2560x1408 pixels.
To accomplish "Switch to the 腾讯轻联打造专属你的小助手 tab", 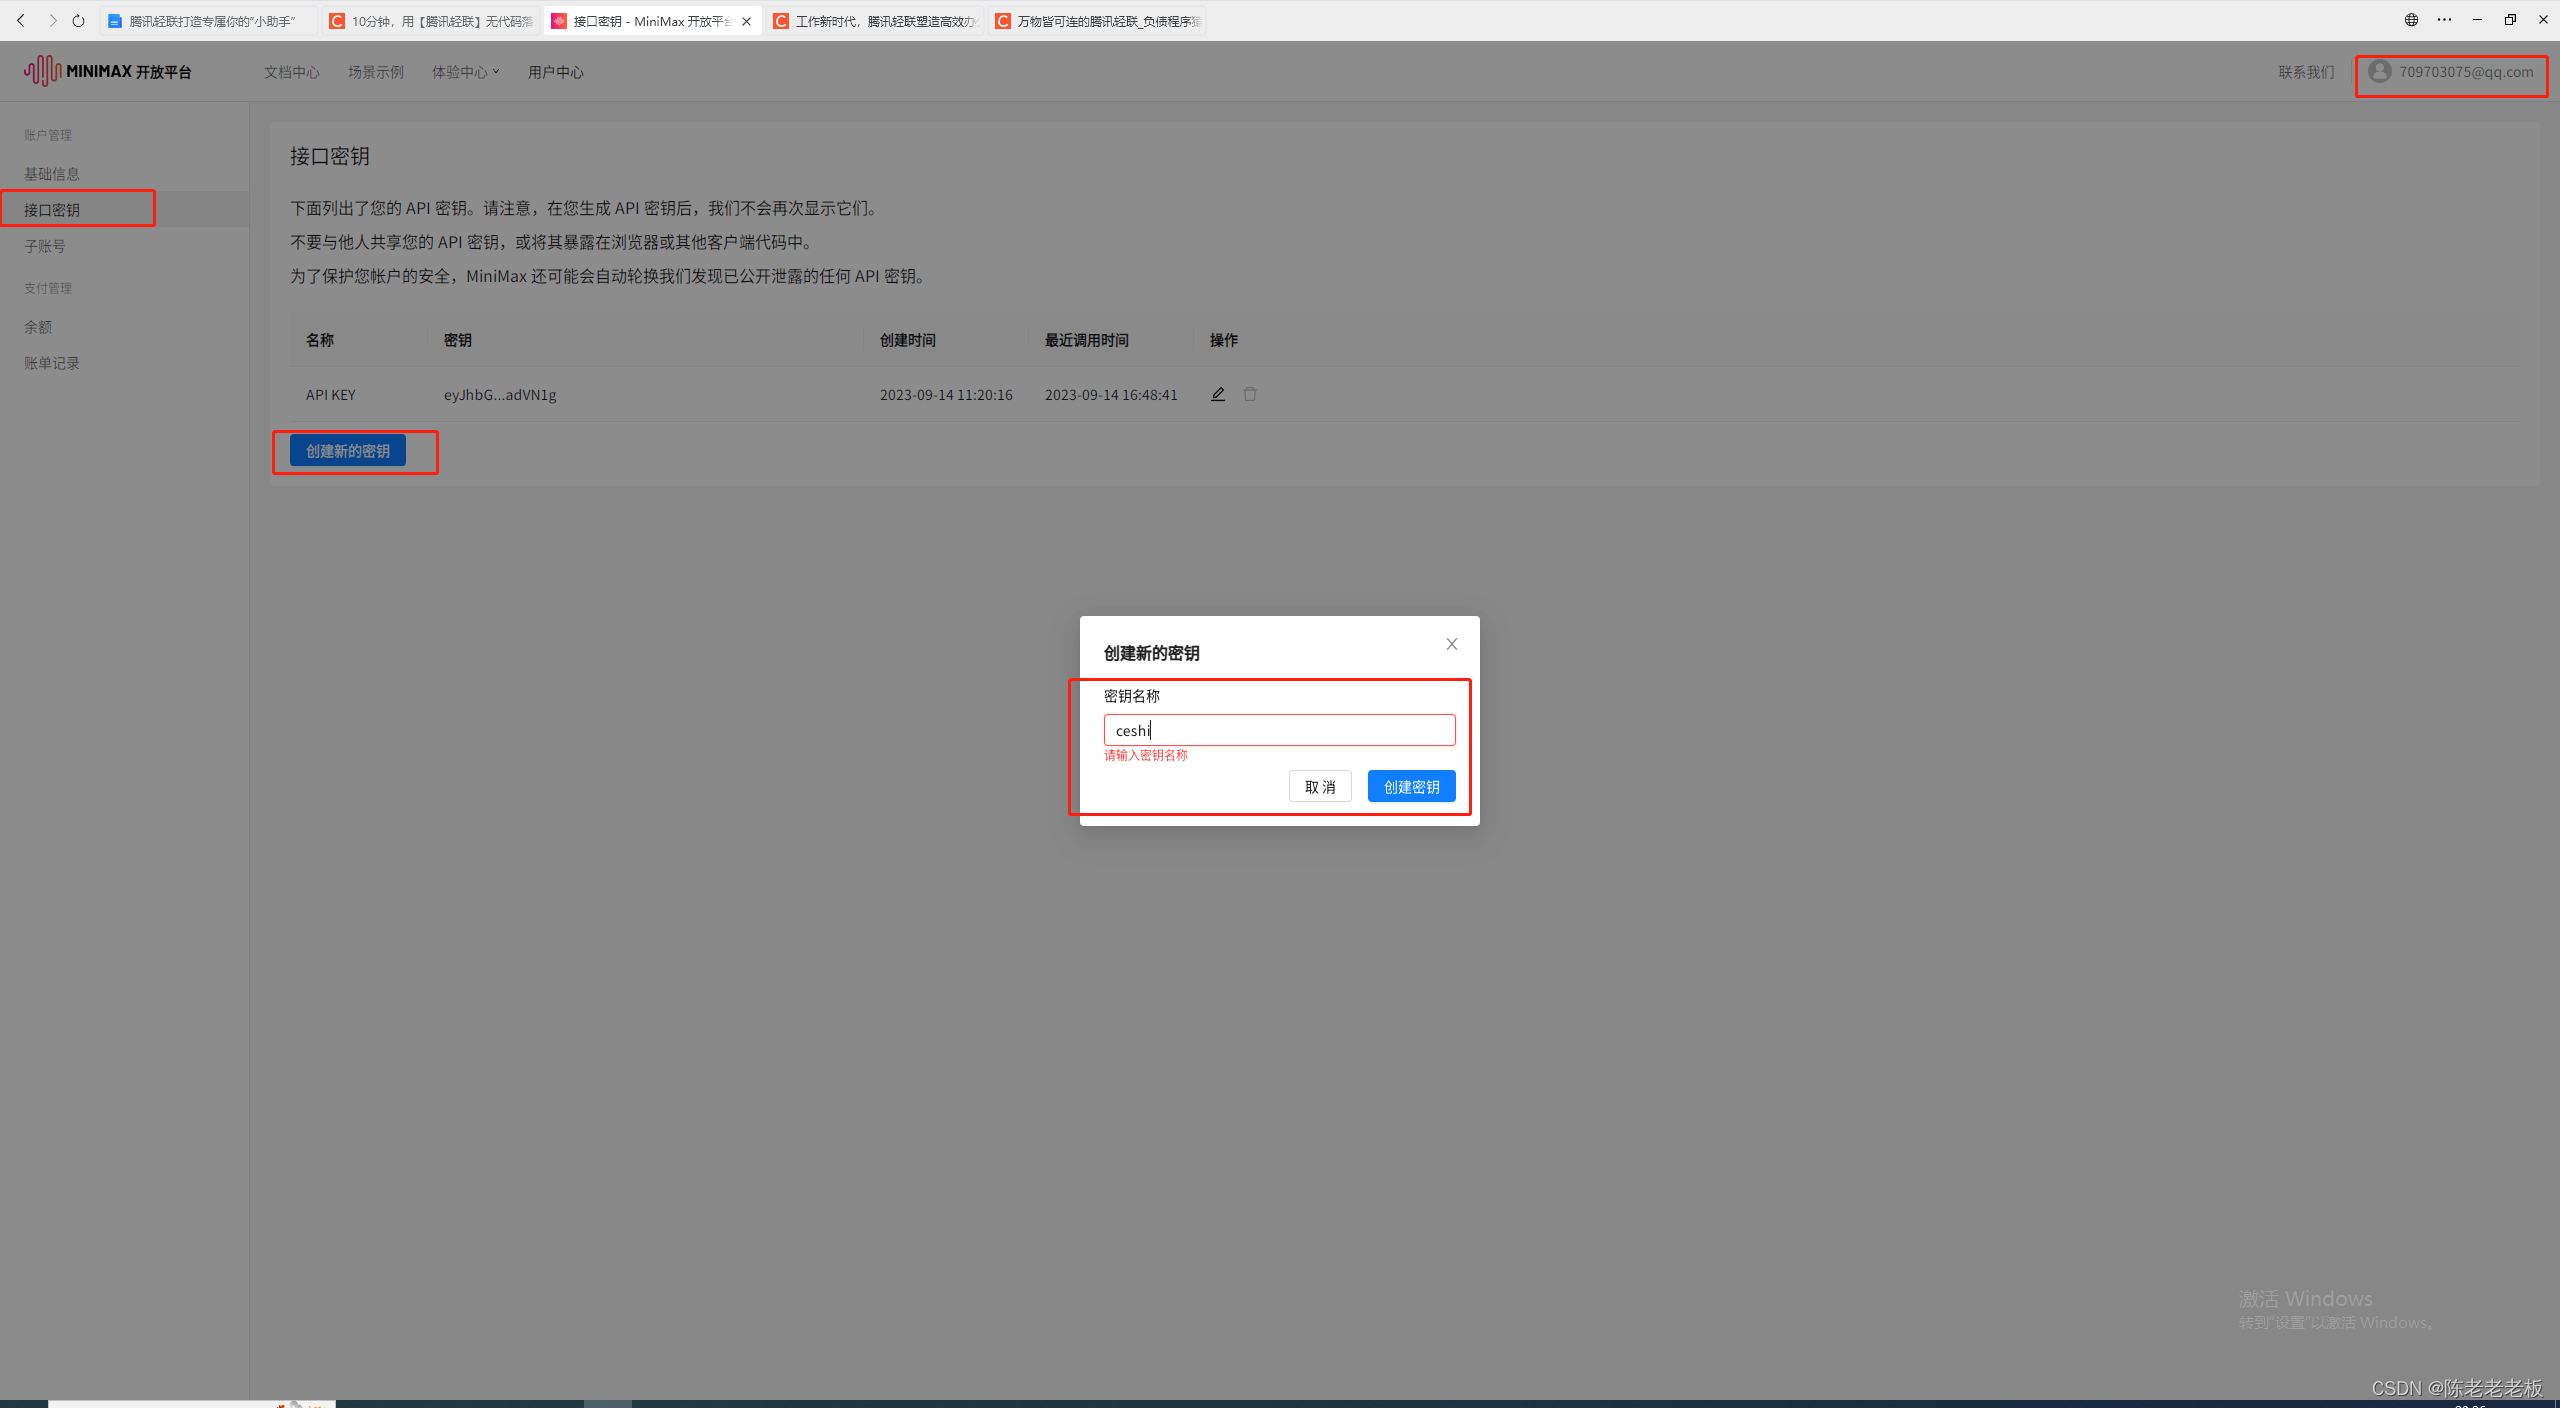I will [x=210, y=21].
